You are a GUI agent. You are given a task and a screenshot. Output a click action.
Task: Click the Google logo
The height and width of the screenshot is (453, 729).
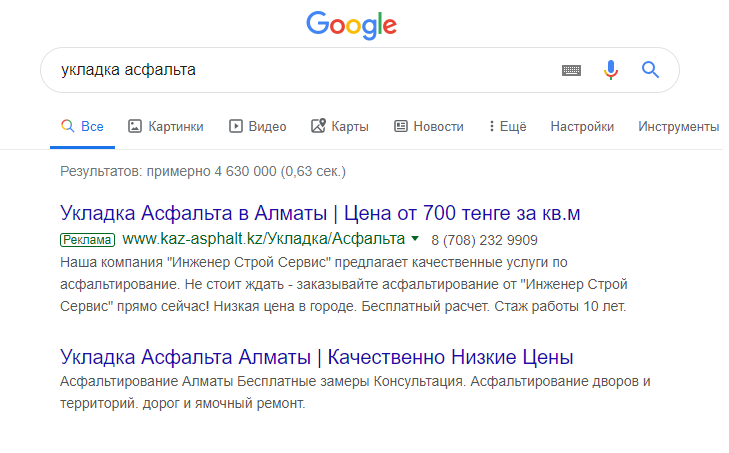pos(350,23)
